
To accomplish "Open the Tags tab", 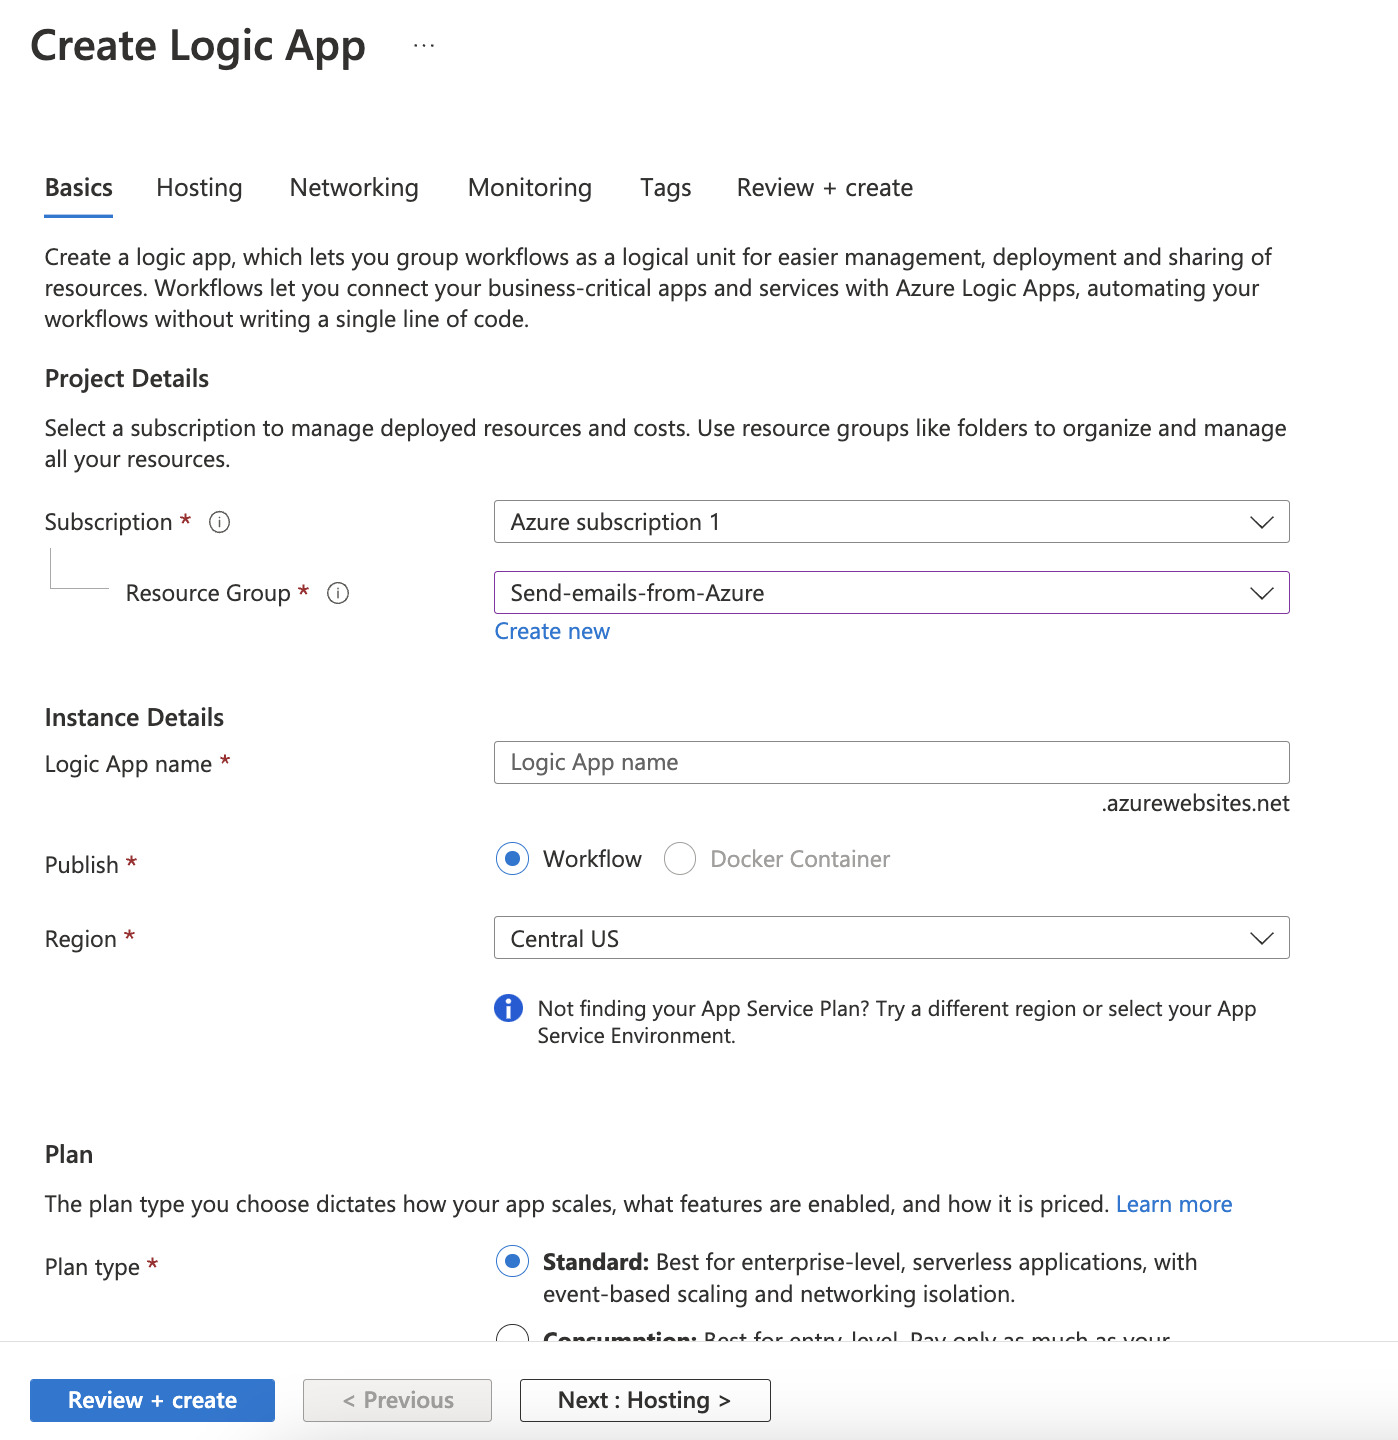I will click(666, 188).
